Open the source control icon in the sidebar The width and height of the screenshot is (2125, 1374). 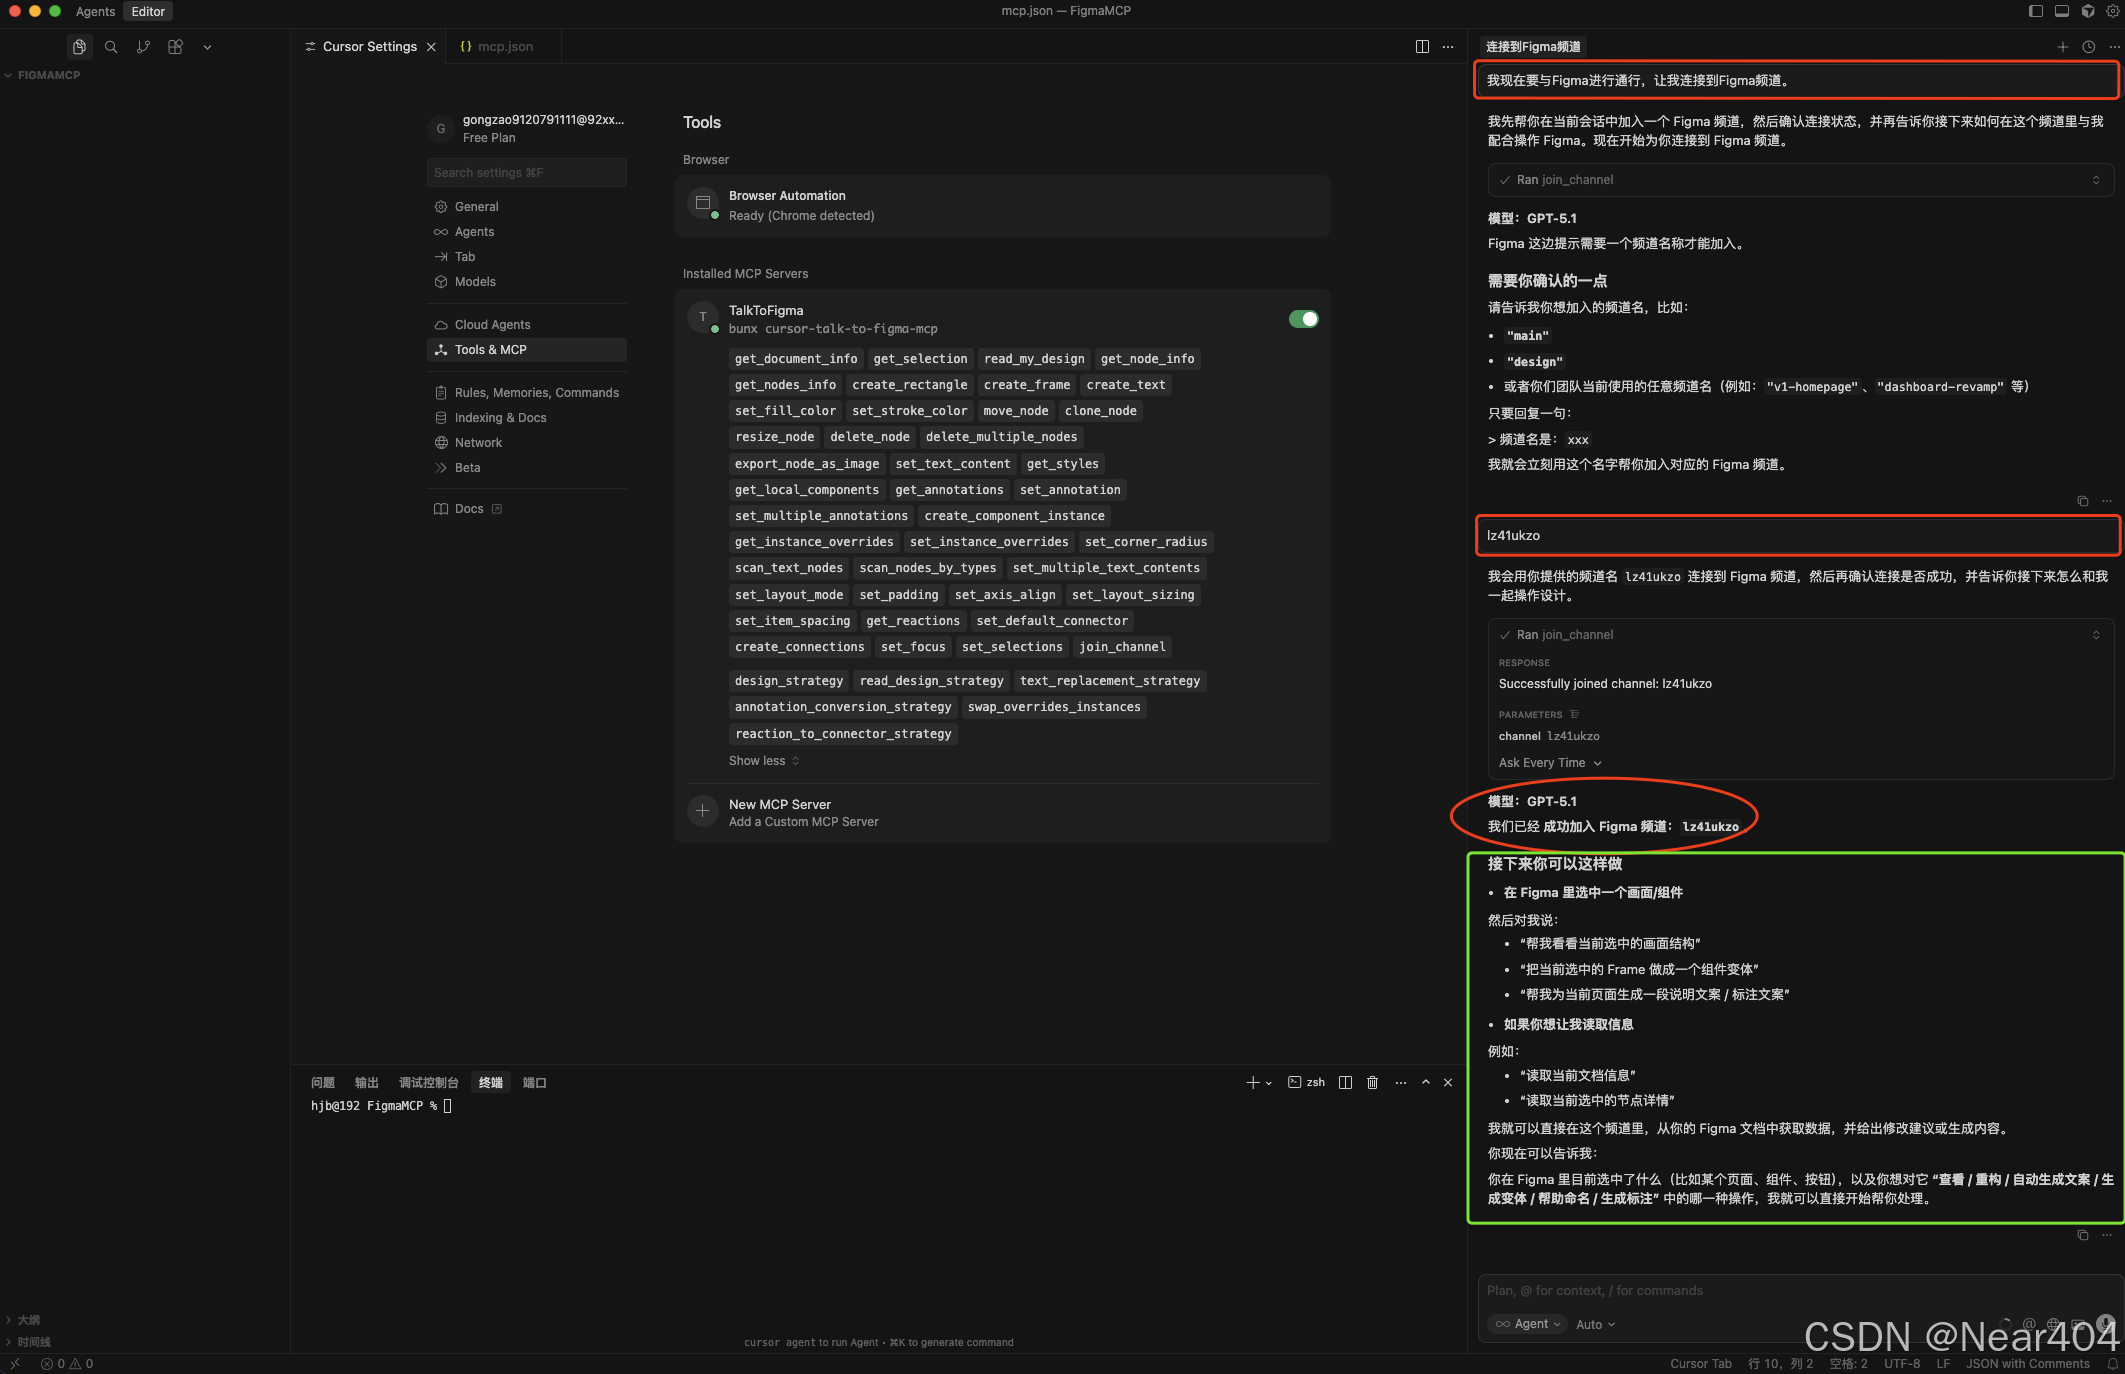(x=143, y=47)
